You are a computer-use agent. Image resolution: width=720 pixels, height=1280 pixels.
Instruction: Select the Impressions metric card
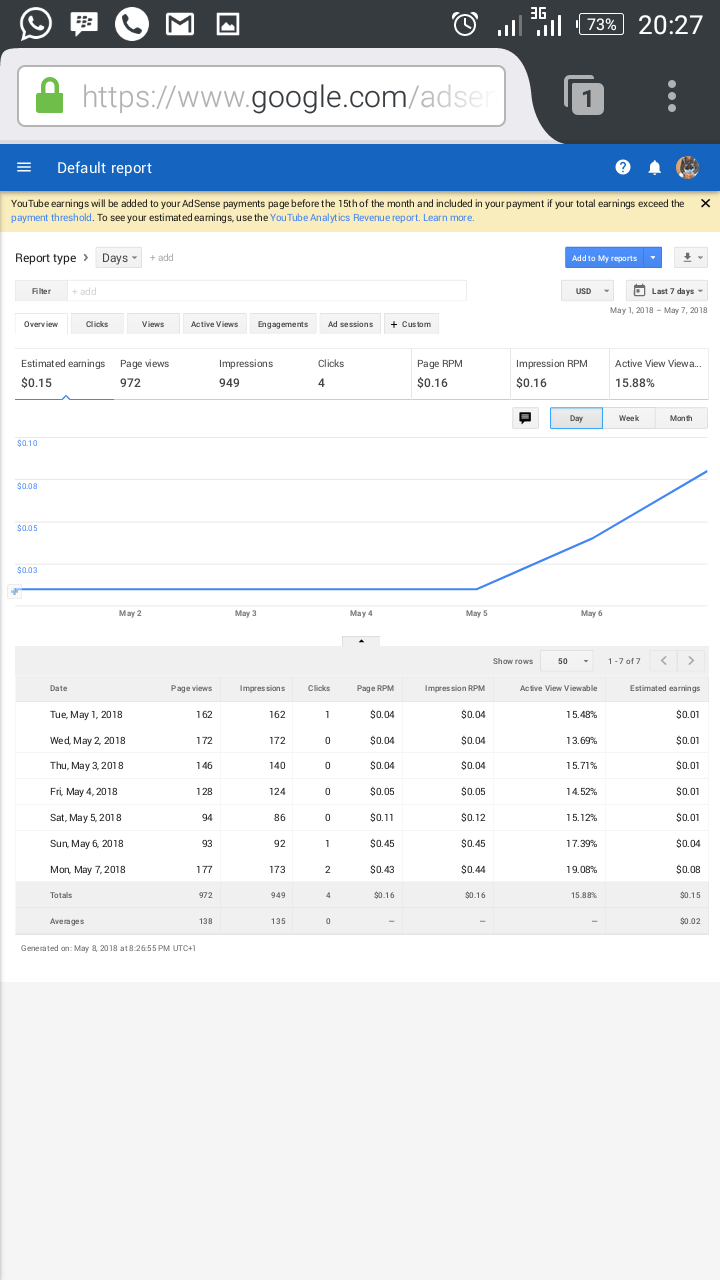(262, 373)
